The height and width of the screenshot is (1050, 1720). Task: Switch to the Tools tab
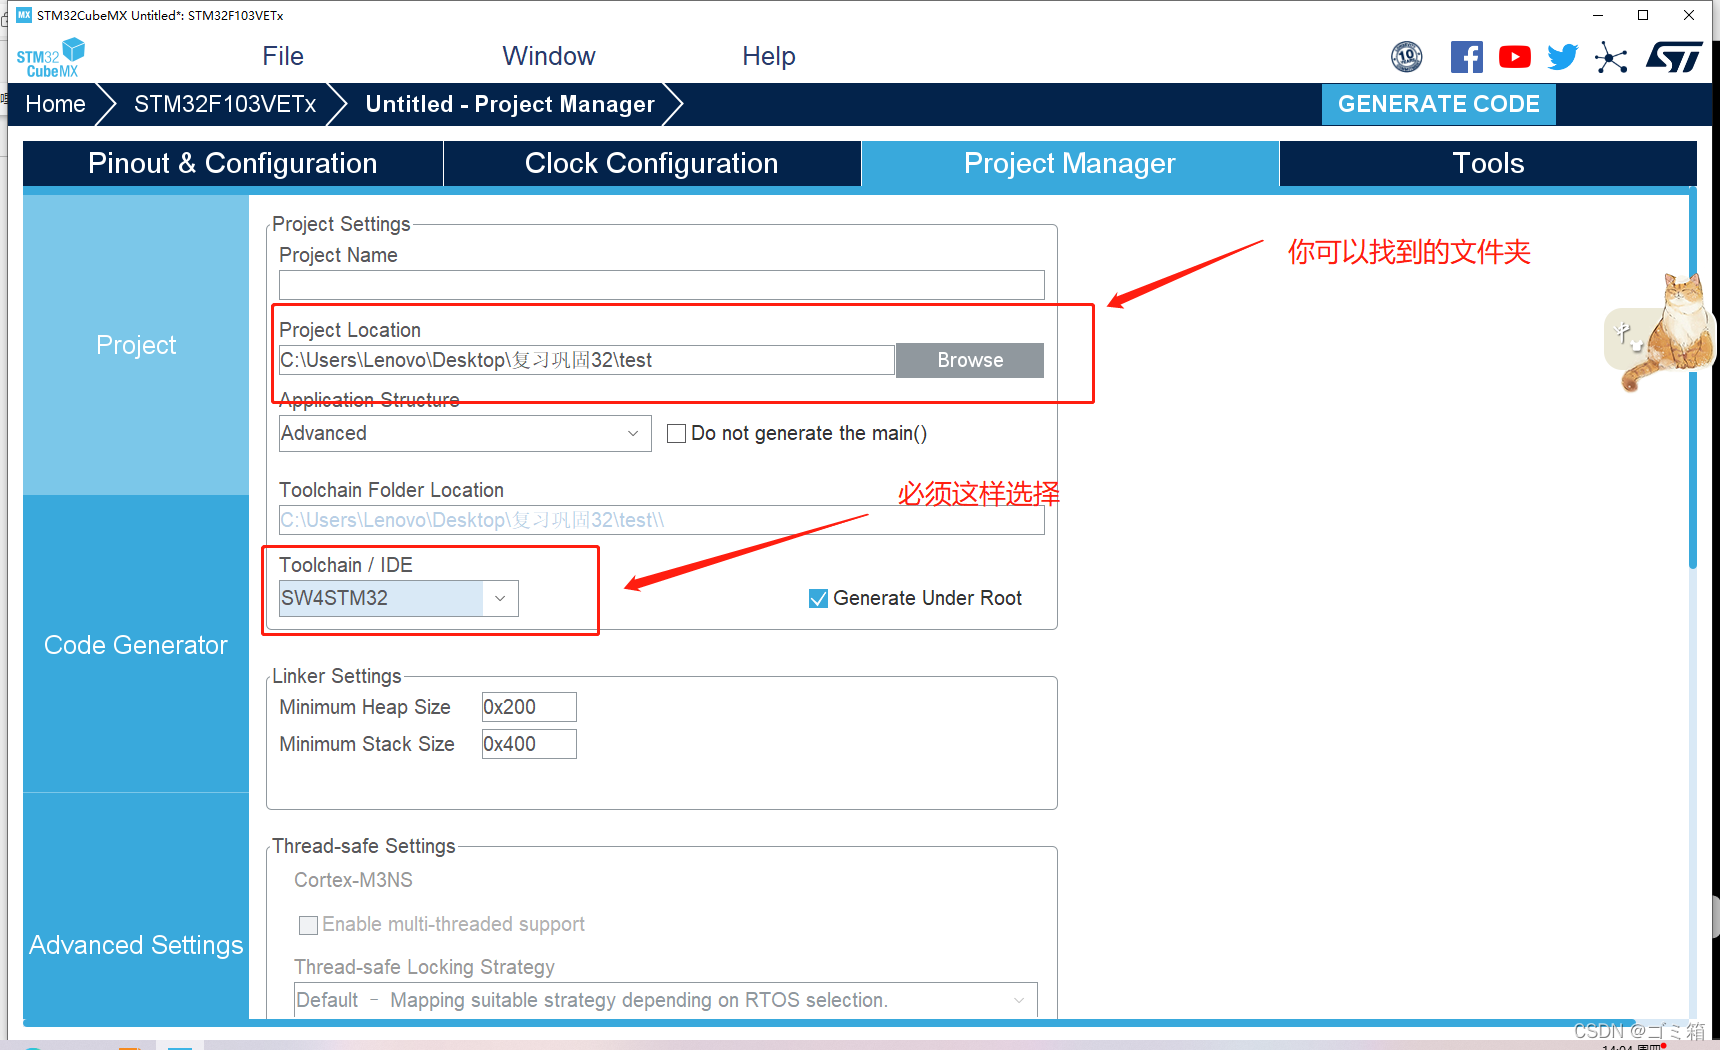(1488, 163)
